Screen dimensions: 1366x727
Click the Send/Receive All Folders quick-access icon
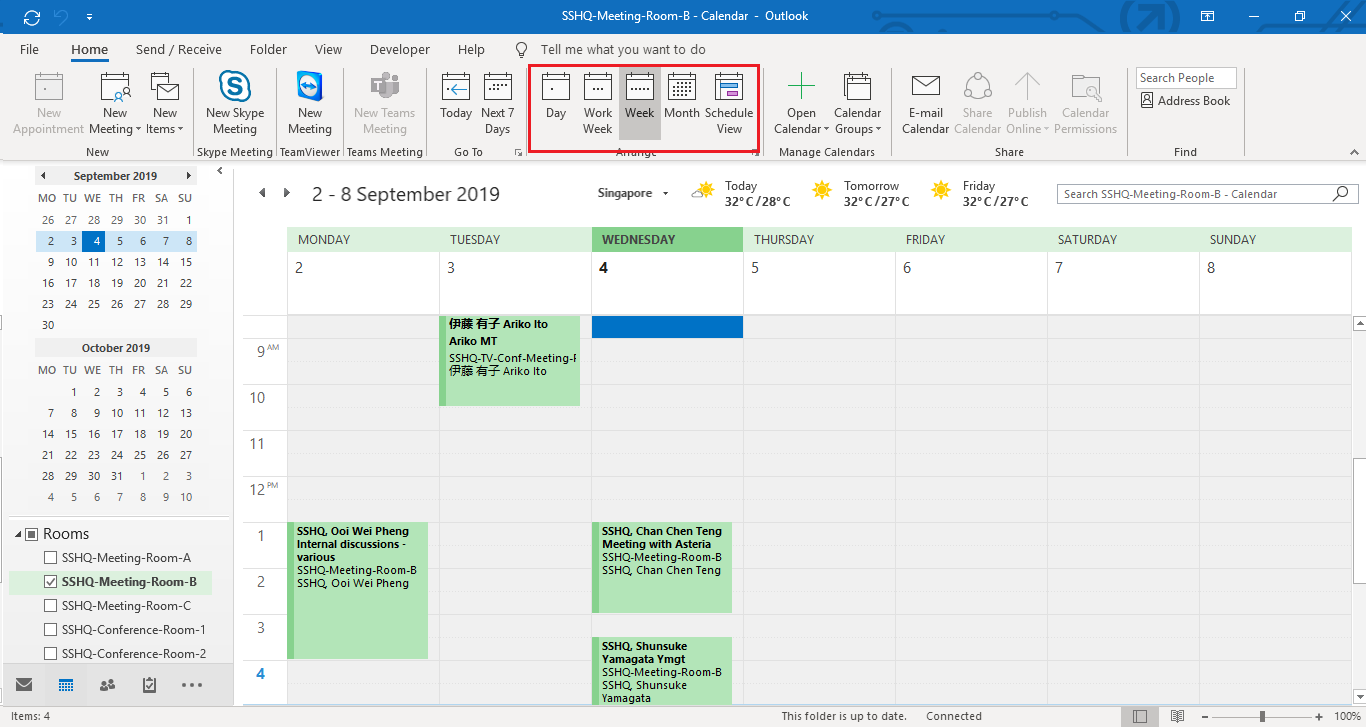tap(32, 17)
